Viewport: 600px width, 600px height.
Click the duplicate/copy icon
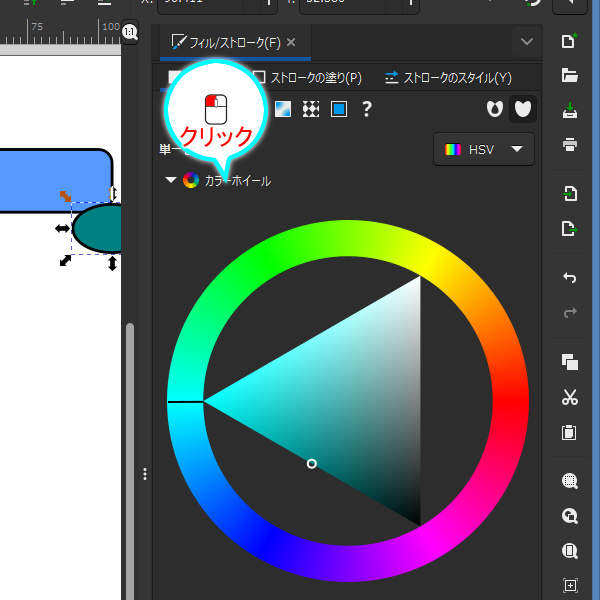pyautogui.click(x=569, y=362)
